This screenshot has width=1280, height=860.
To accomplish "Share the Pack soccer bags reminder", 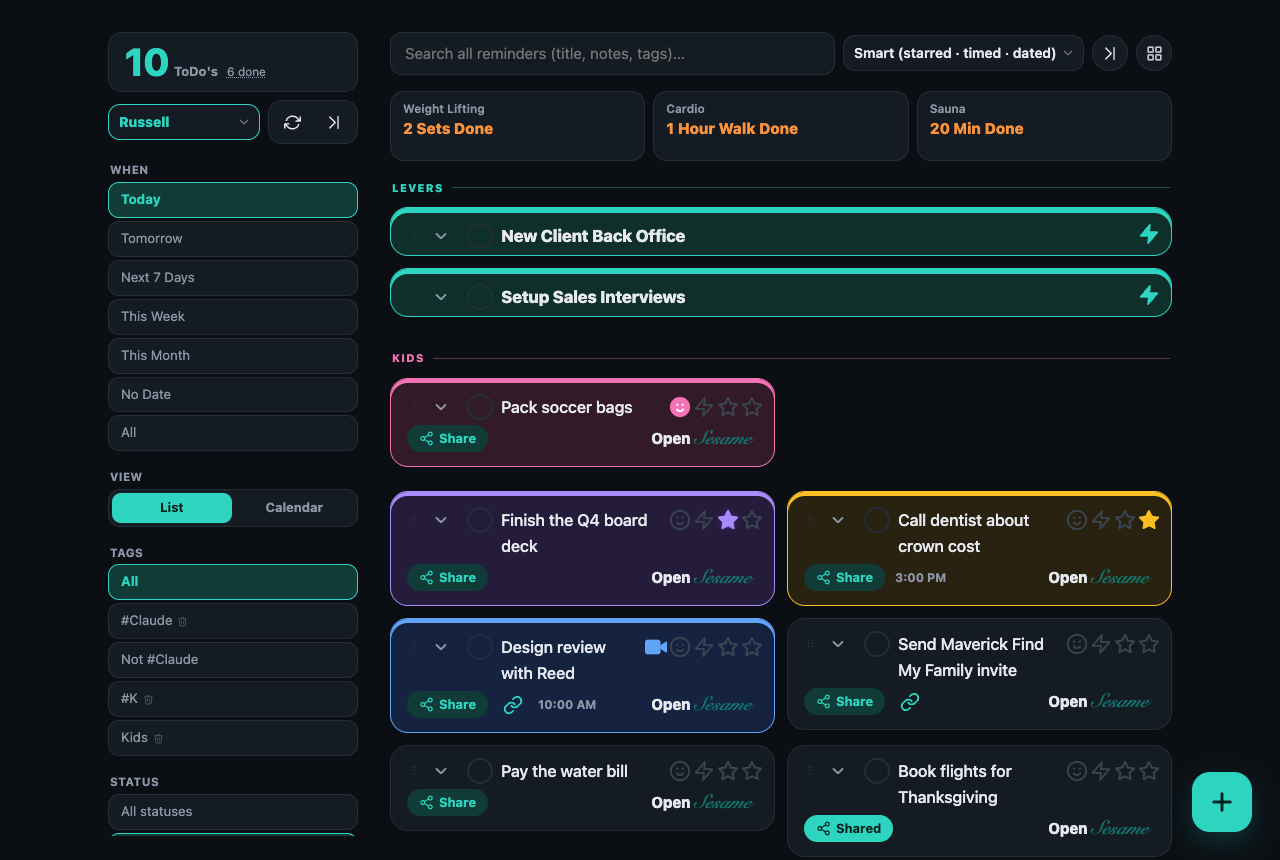I will point(447,439).
